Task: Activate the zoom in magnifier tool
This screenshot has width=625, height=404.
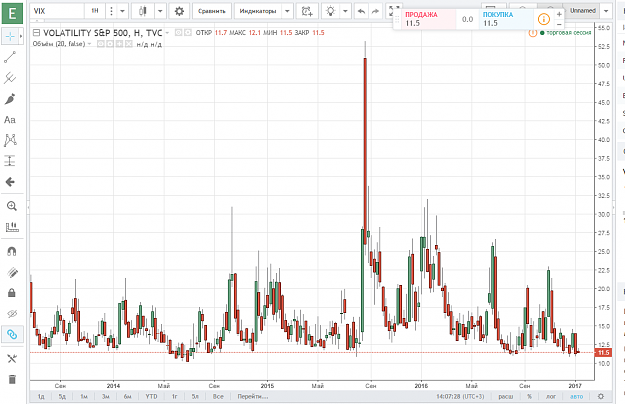Action: (12, 206)
